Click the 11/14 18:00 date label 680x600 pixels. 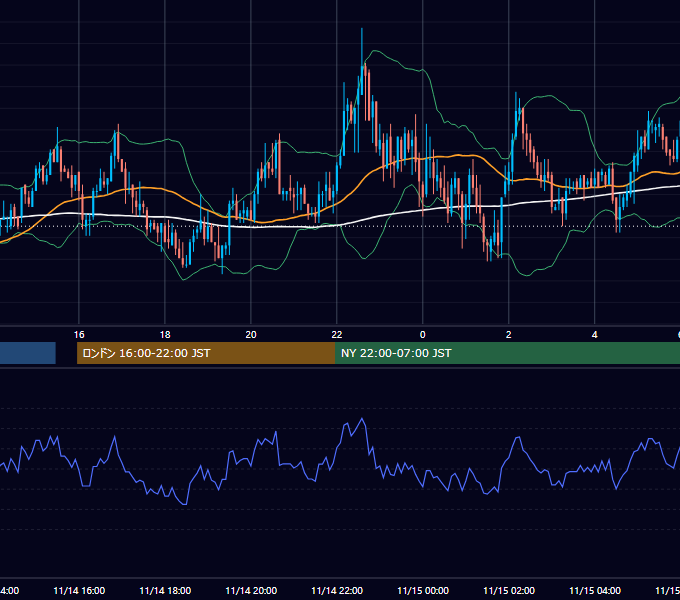pos(165,590)
